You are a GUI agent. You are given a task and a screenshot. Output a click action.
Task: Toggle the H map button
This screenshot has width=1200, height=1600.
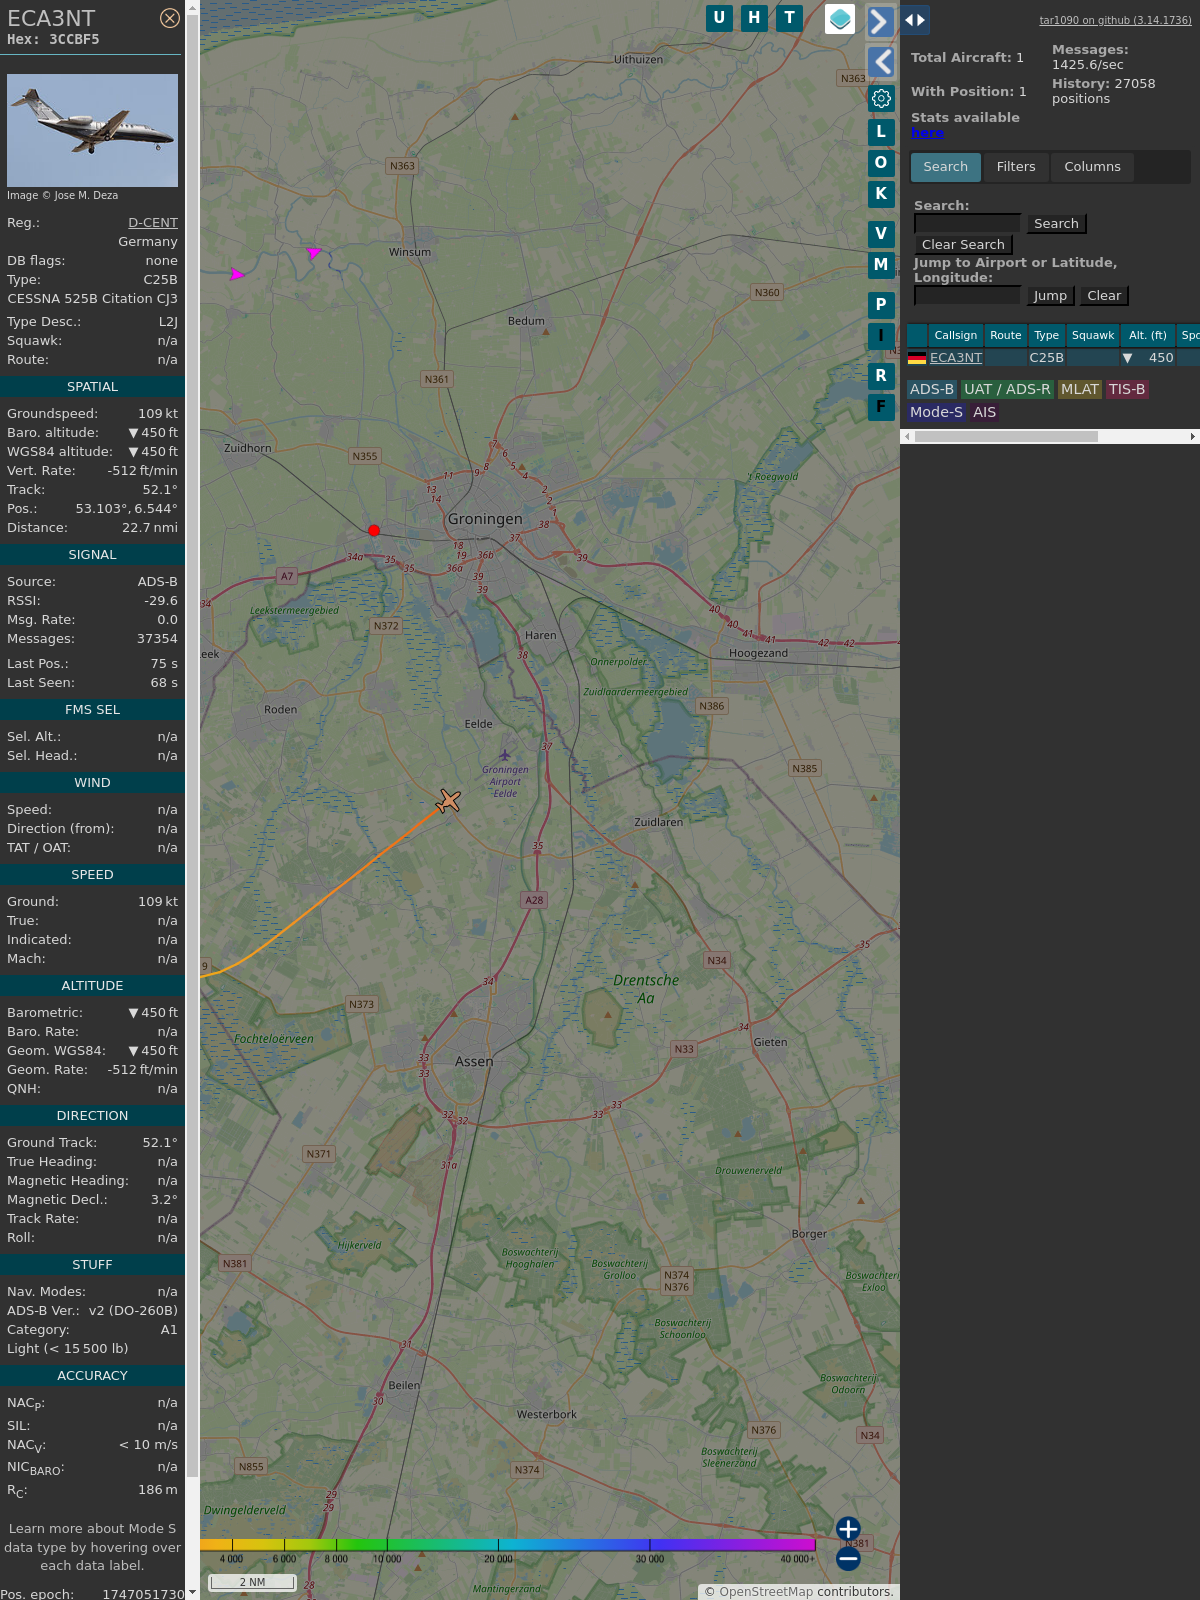(754, 18)
